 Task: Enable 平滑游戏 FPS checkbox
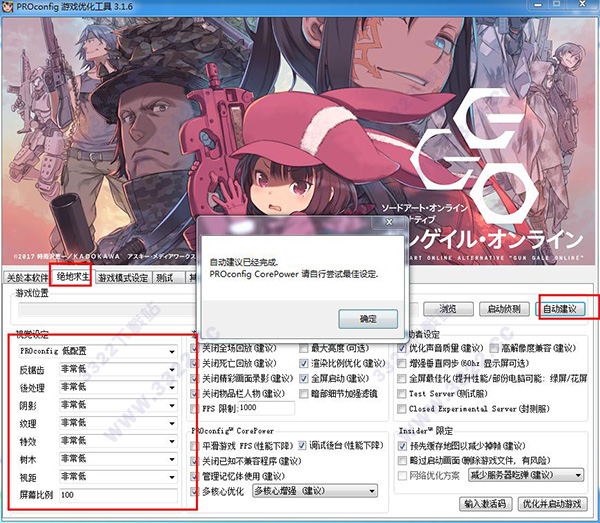pyautogui.click(x=194, y=446)
